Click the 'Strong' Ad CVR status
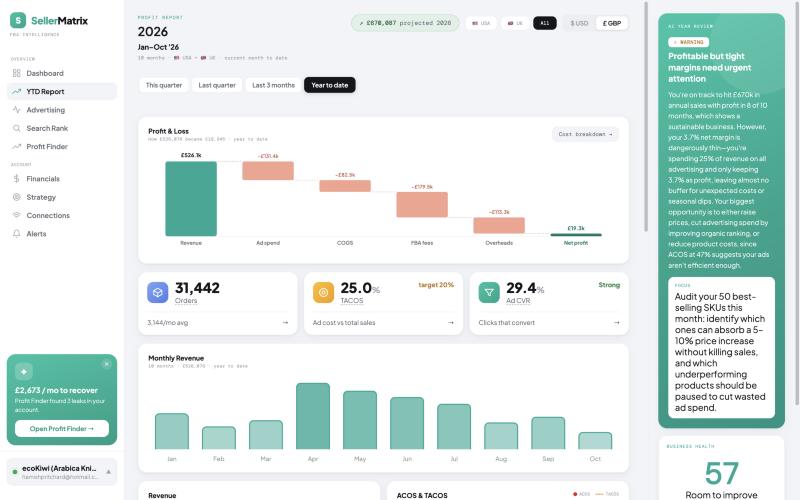800x500 pixels. click(x=609, y=285)
